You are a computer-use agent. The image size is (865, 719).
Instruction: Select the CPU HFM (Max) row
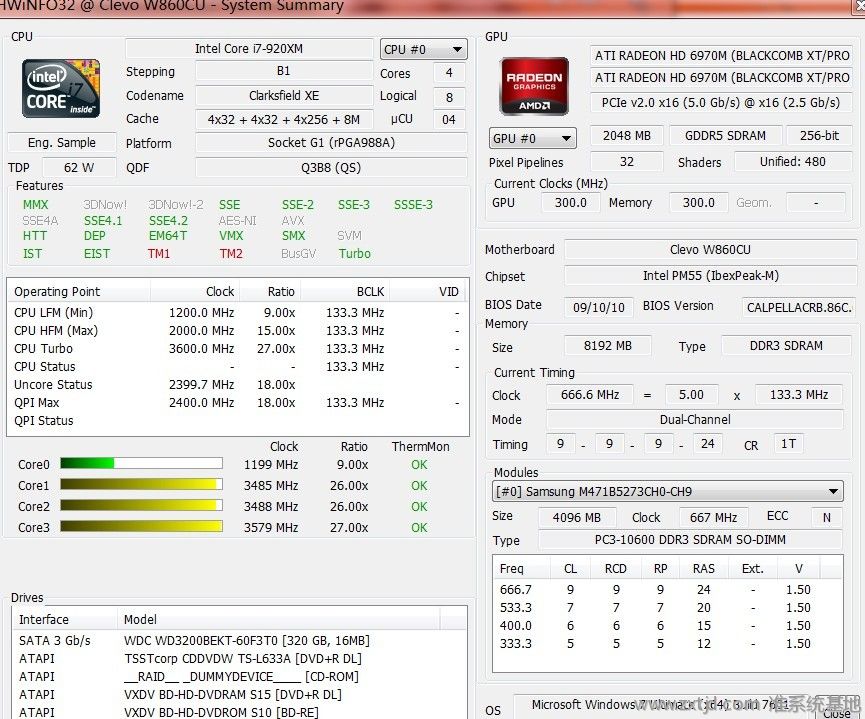pos(237,331)
